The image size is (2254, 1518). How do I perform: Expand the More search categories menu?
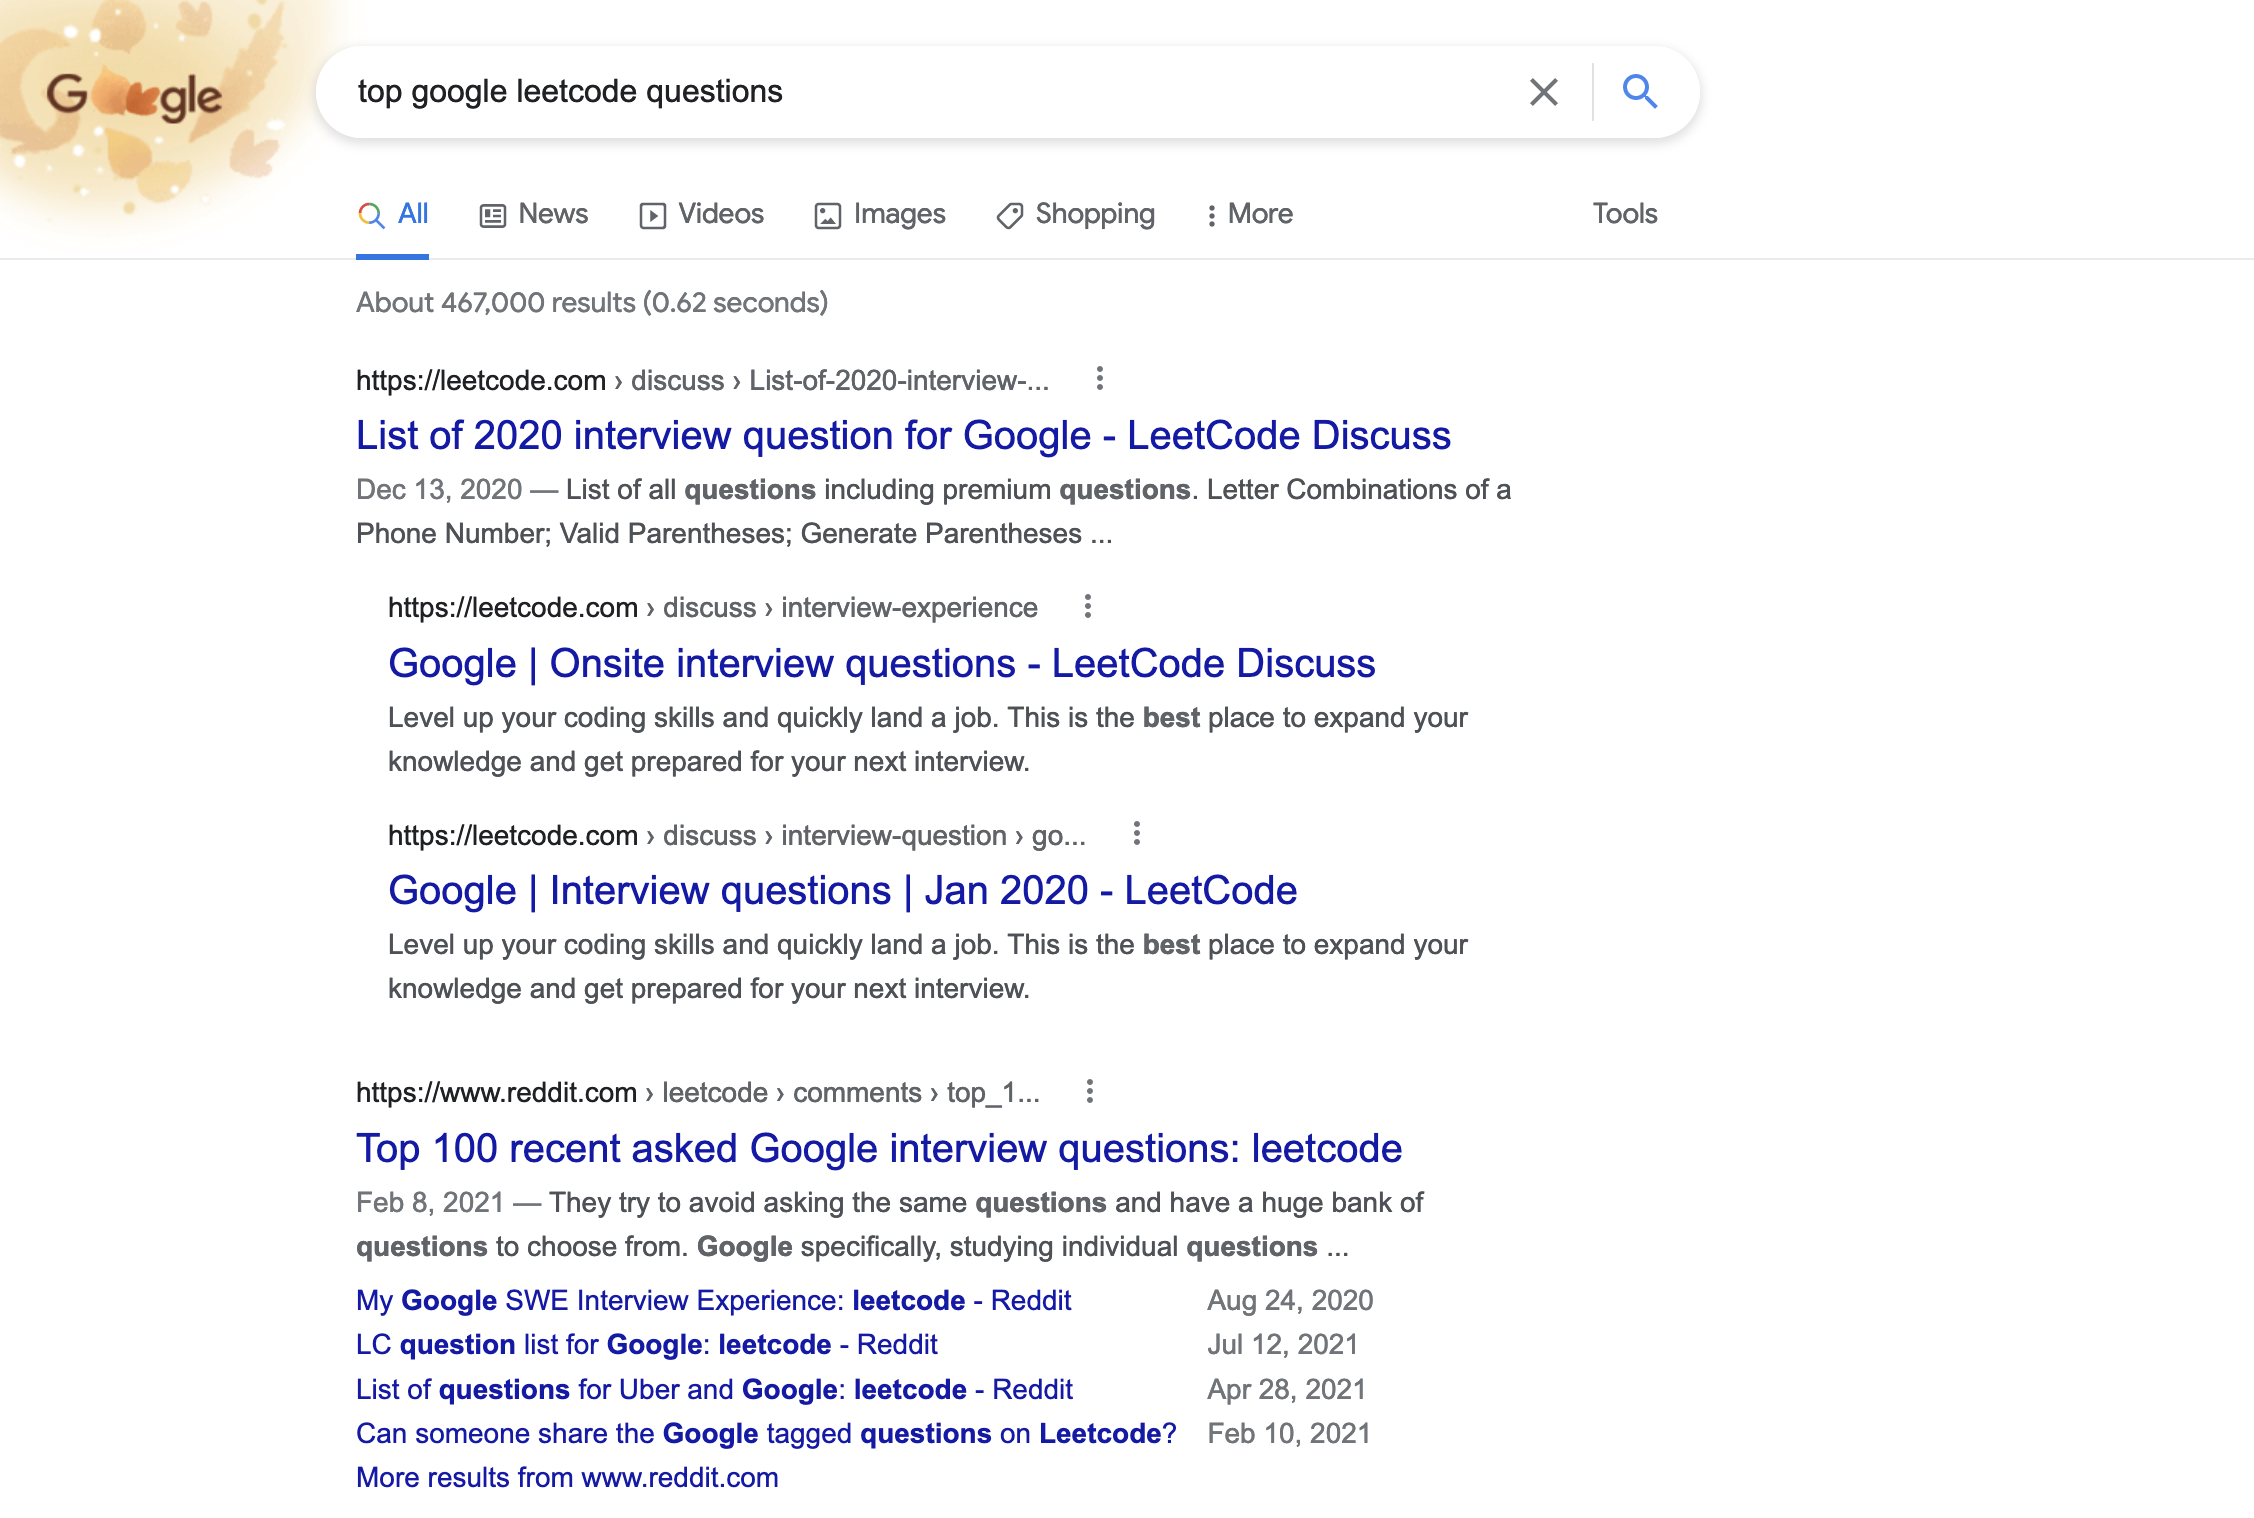[x=1249, y=214]
